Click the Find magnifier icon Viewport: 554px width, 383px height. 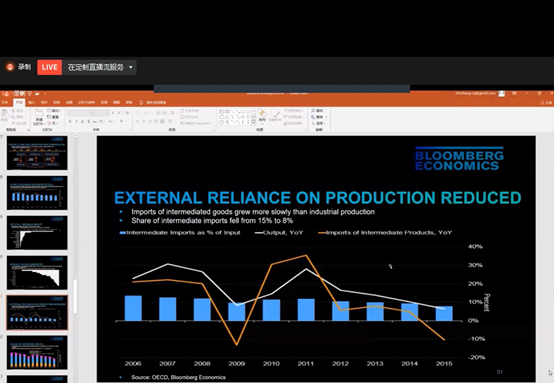point(313,111)
